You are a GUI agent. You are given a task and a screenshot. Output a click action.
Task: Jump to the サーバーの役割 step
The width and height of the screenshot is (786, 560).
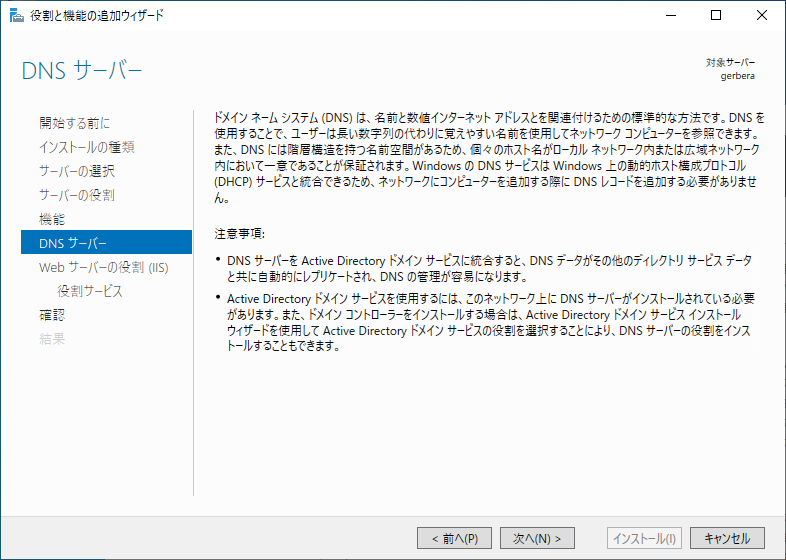point(77,195)
